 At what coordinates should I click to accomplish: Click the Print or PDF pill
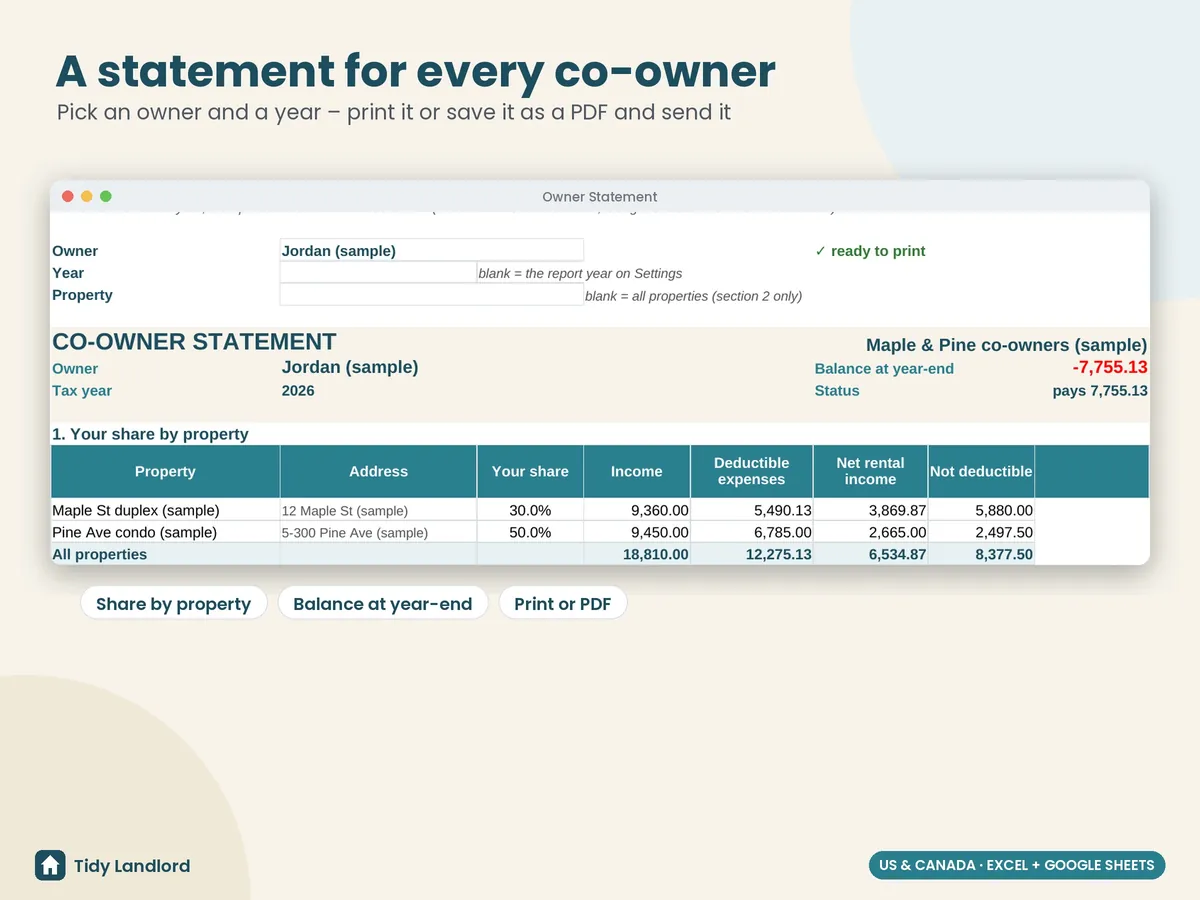[x=562, y=603]
